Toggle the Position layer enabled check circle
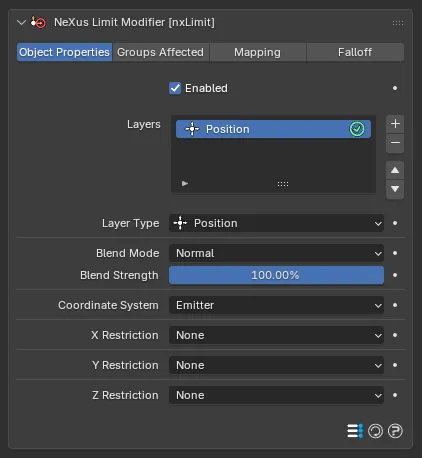 357,129
